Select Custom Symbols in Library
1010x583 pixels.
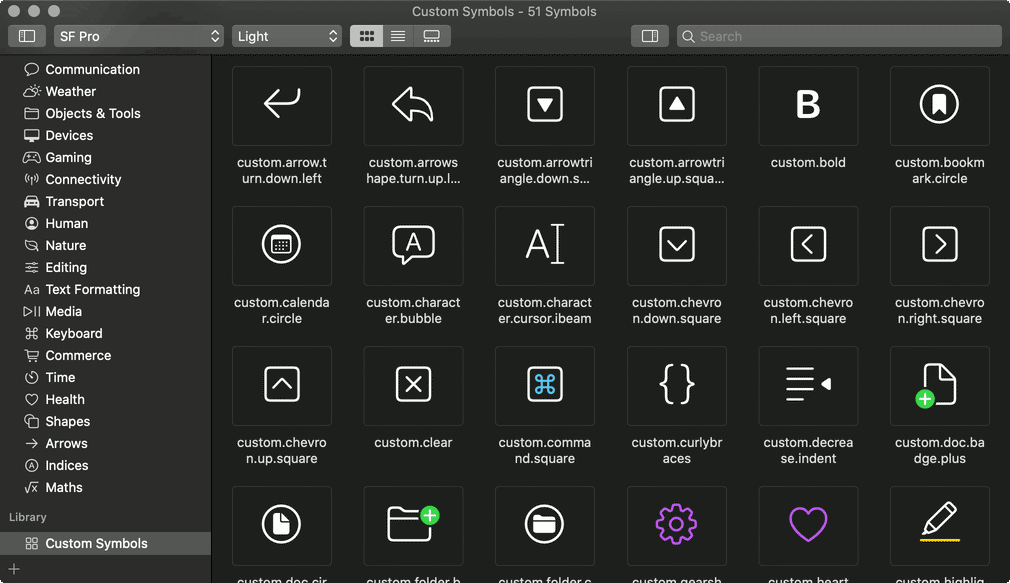click(x=106, y=543)
